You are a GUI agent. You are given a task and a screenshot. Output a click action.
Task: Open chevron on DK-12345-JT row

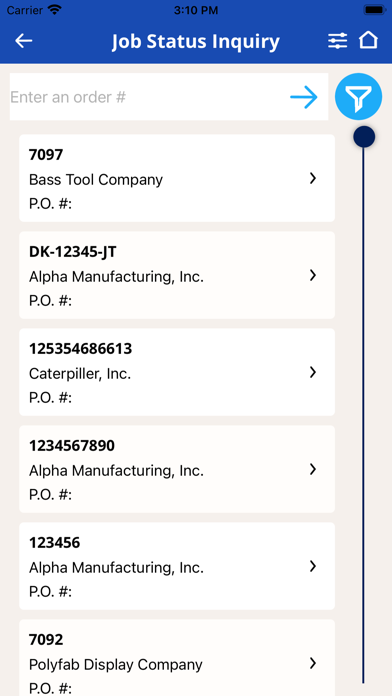(313, 275)
